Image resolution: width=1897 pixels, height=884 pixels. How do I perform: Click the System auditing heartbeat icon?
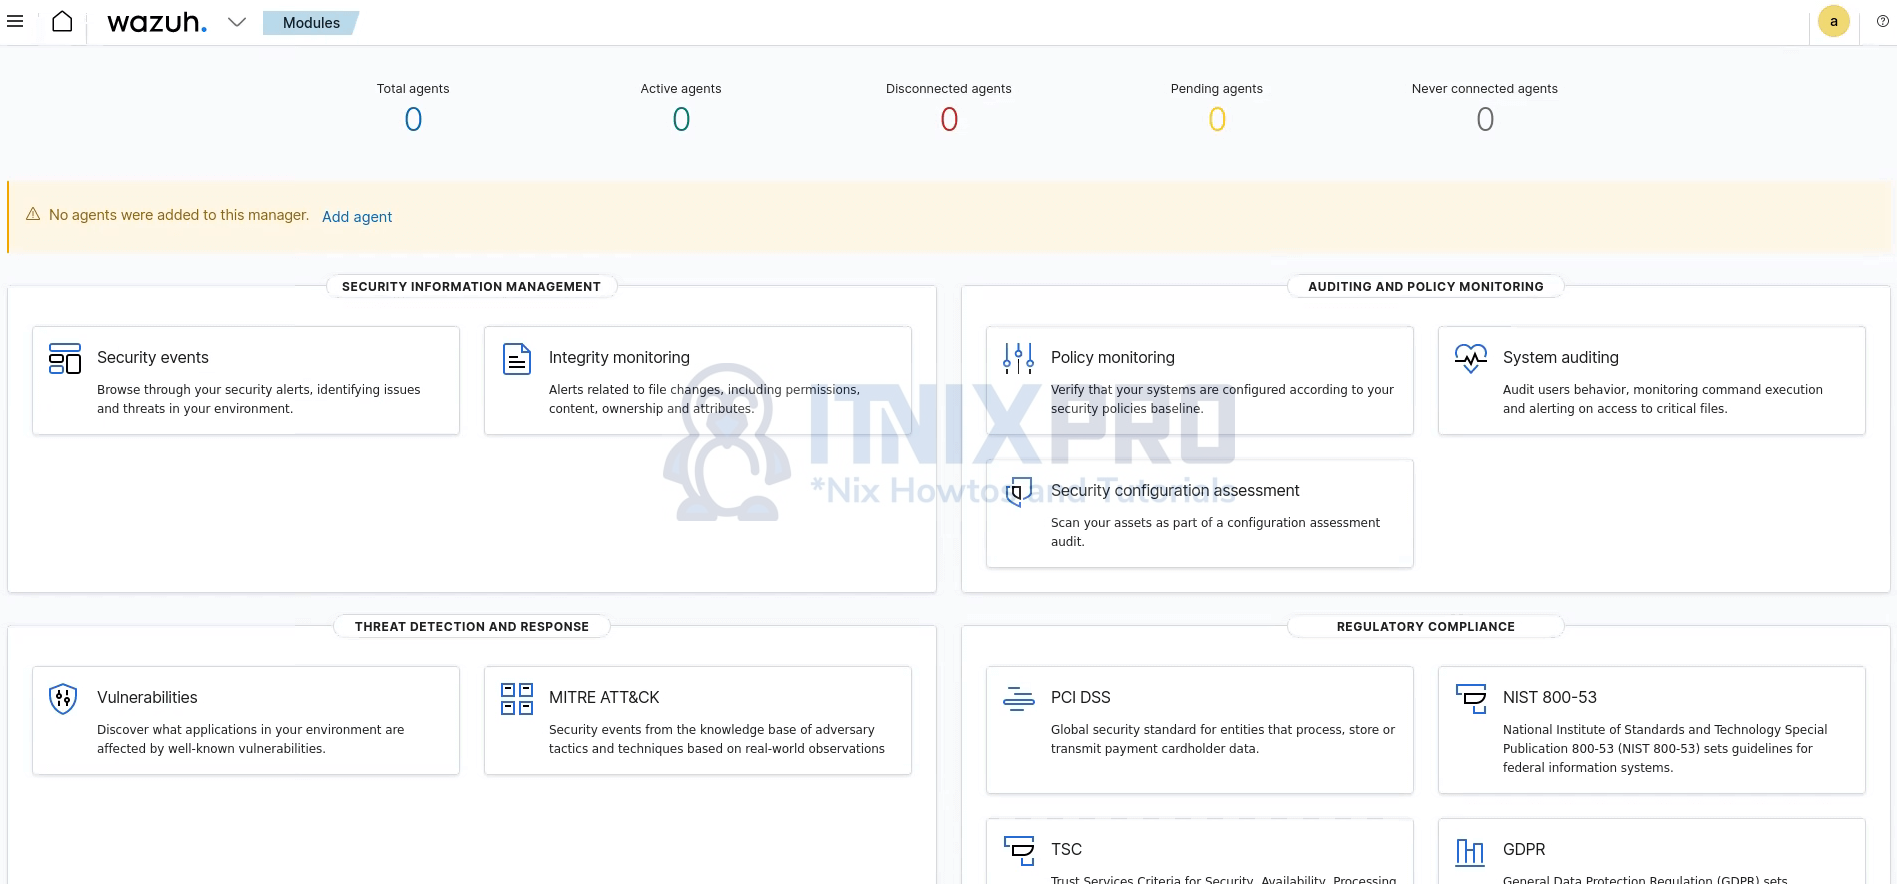pyautogui.click(x=1470, y=359)
